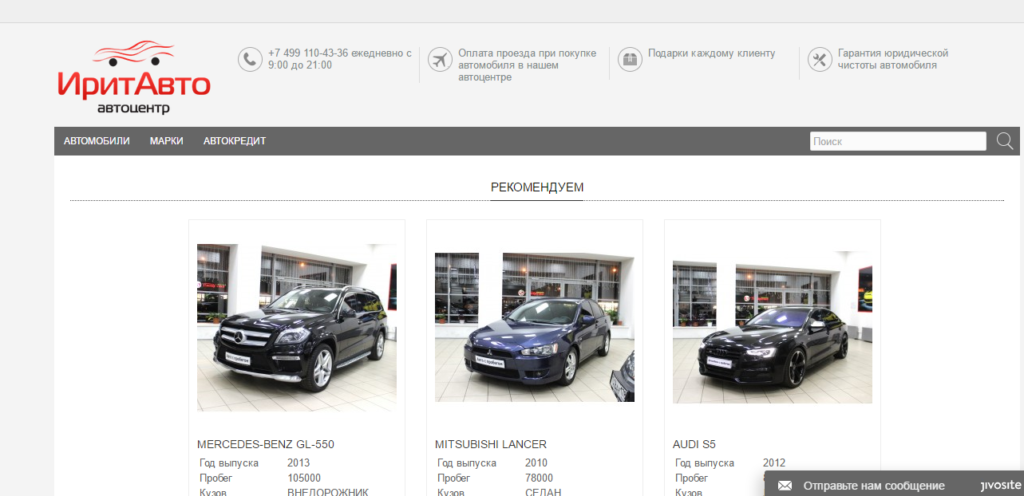Open the AUDI S5 title link
The width and height of the screenshot is (1024, 496).
694,444
